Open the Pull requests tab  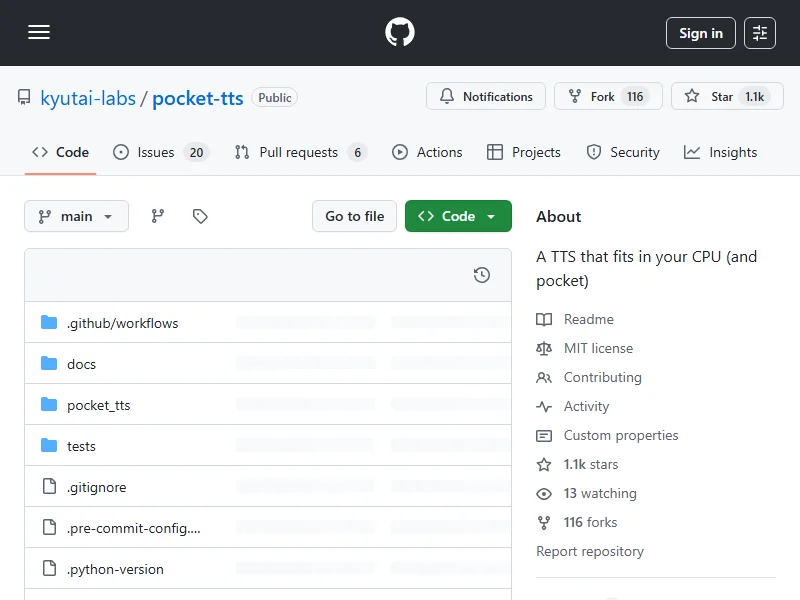[300, 152]
